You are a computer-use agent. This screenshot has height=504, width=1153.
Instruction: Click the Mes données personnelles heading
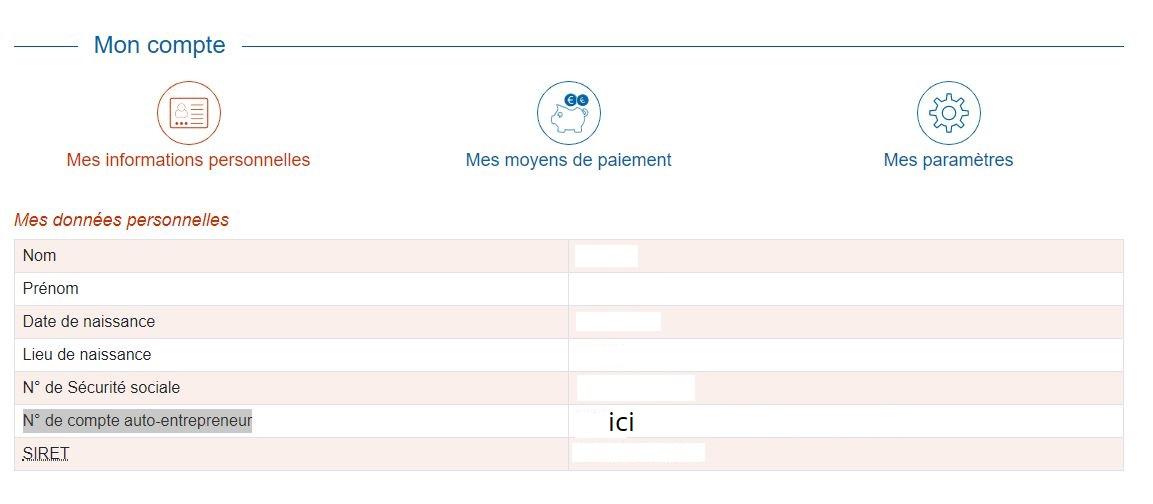[x=121, y=220]
